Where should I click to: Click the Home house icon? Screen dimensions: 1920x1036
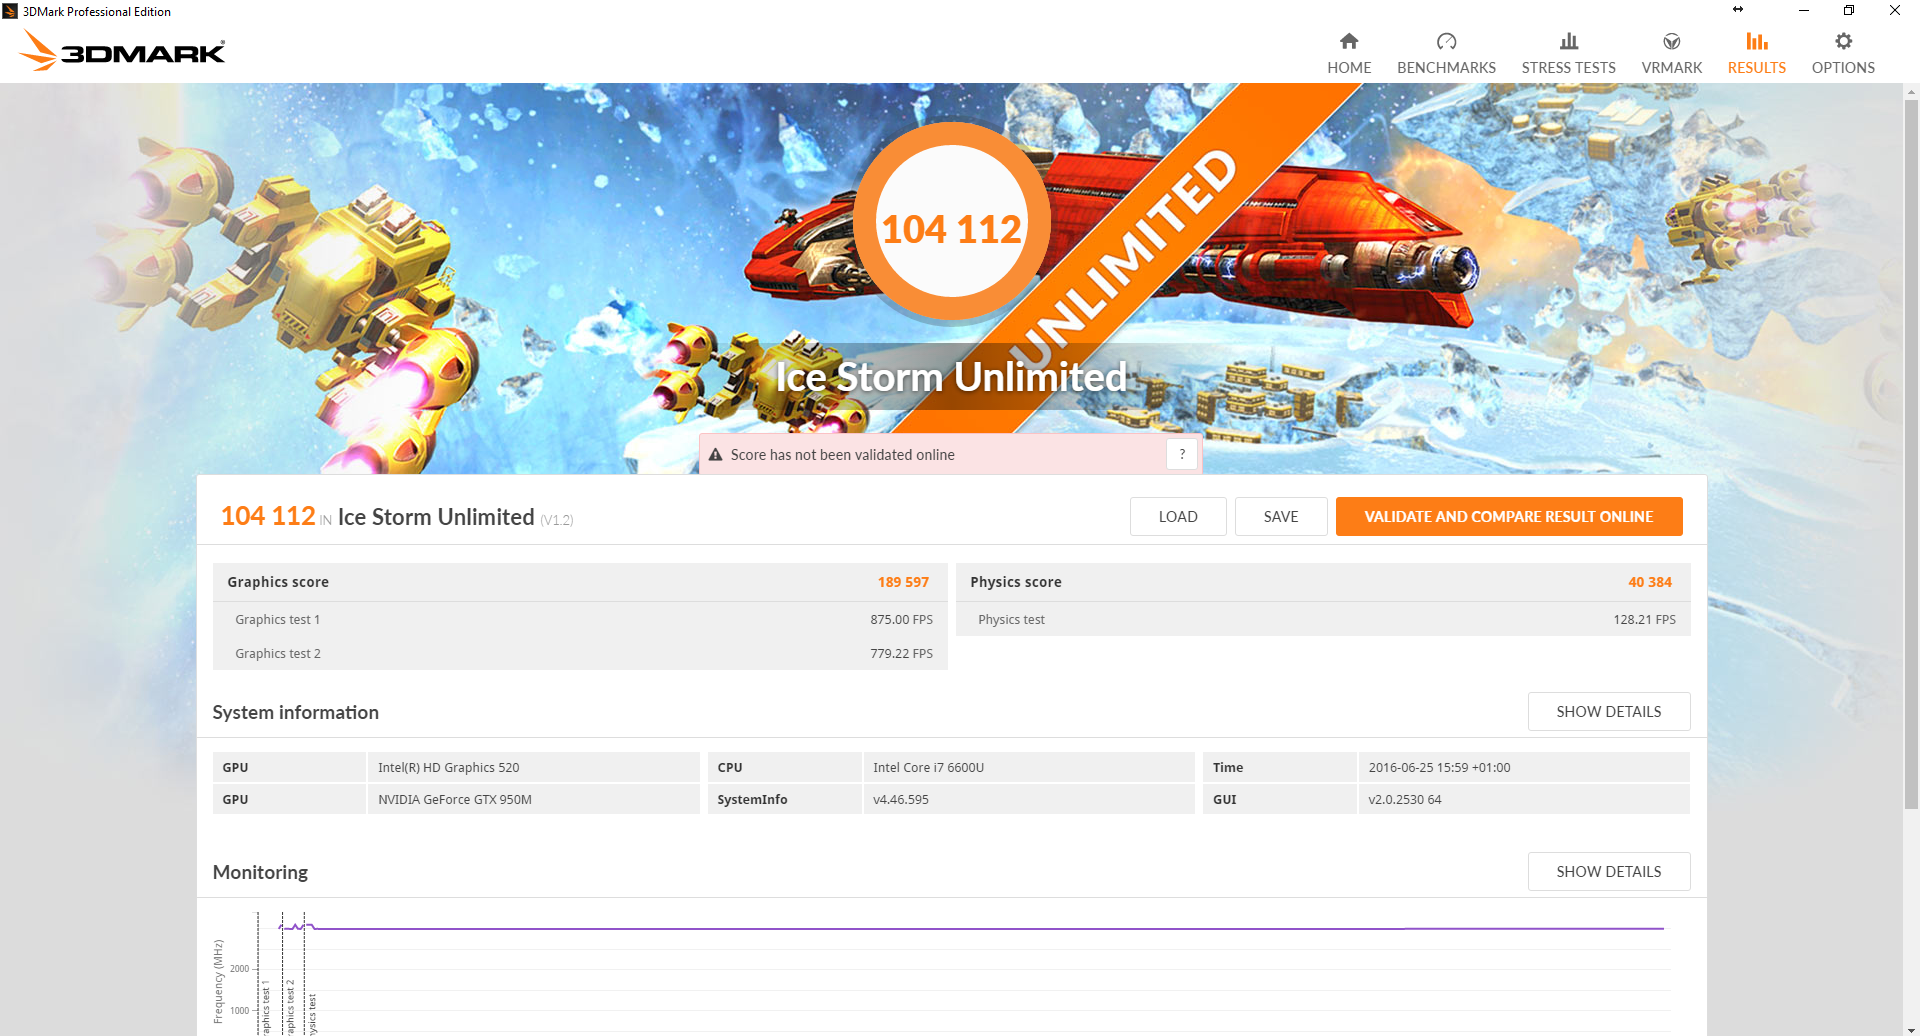[1349, 41]
